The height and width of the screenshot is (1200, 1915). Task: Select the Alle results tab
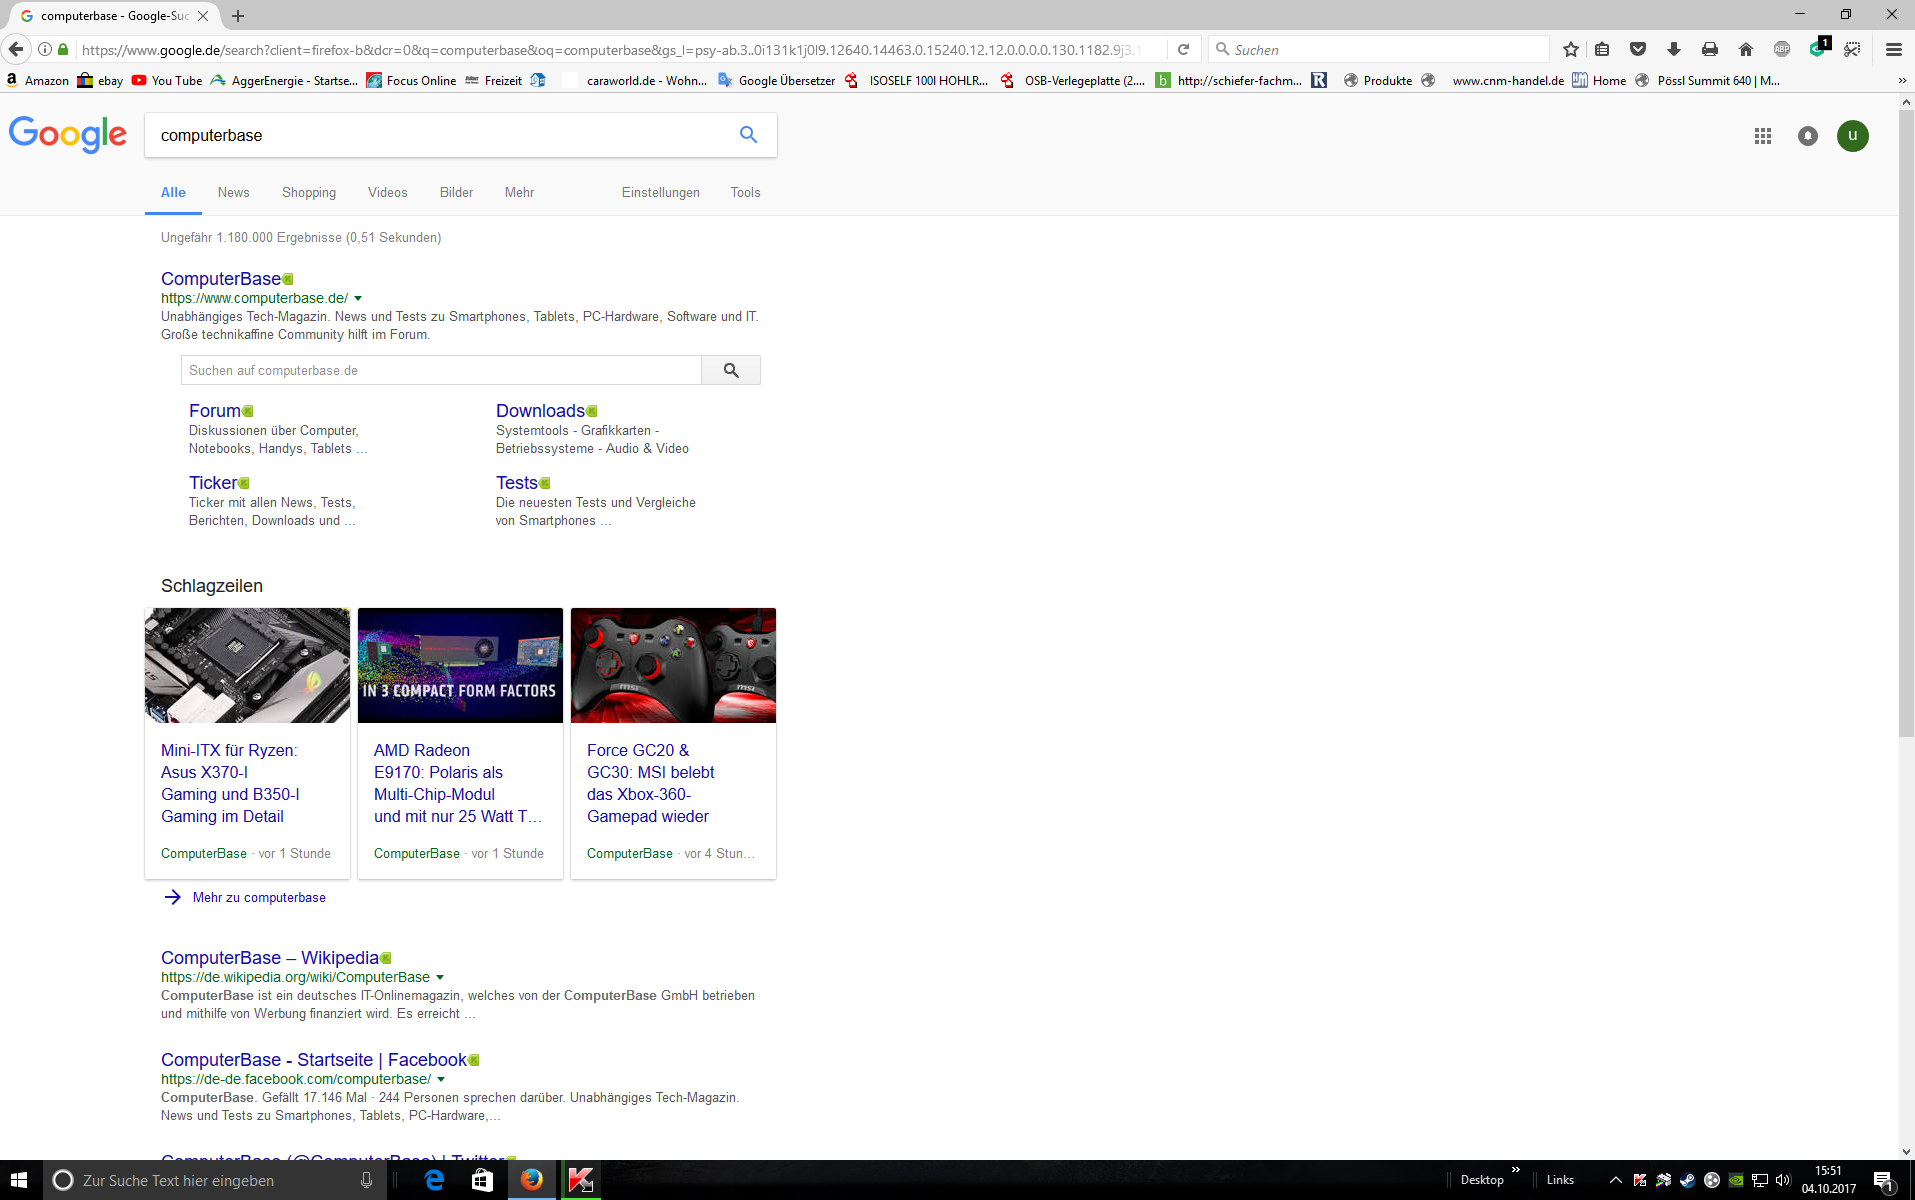click(173, 192)
